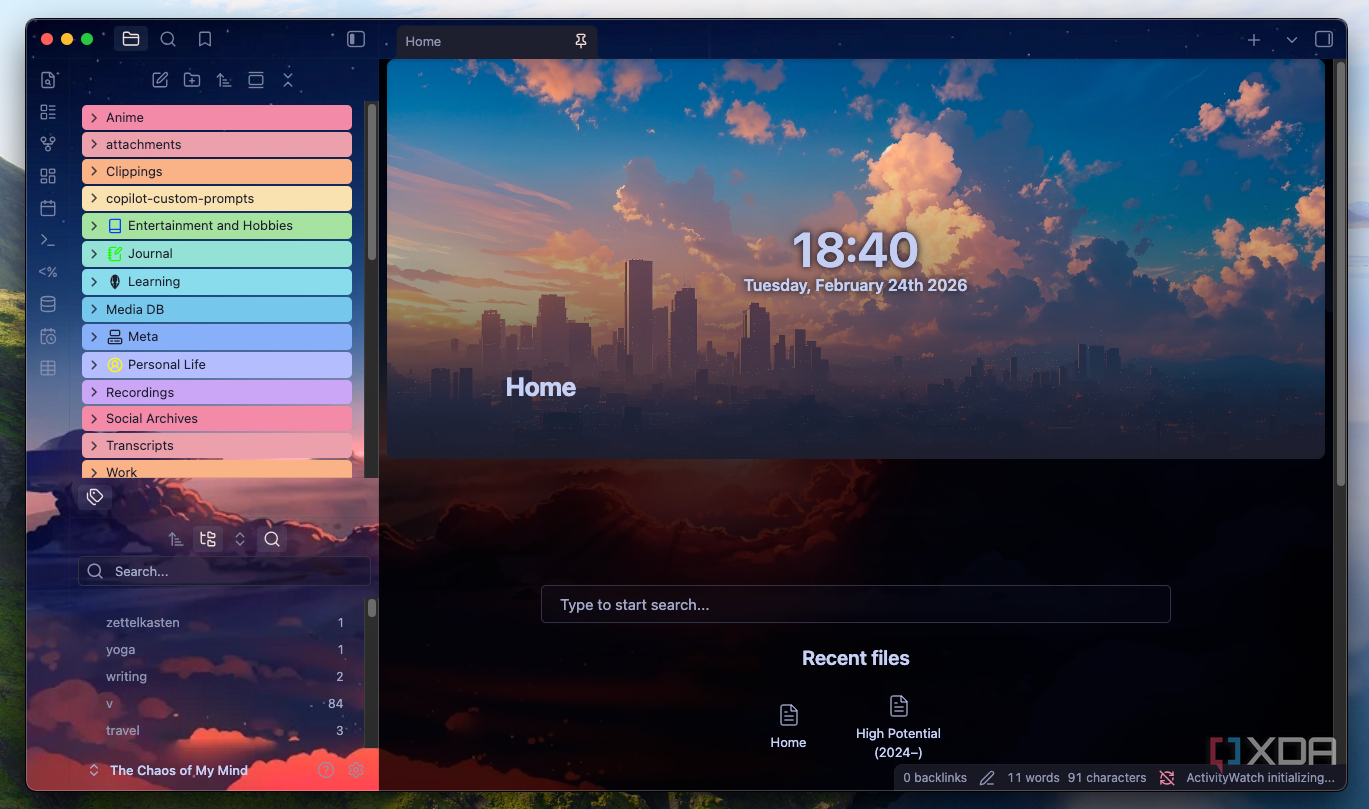This screenshot has height=809, width=1369.
Task: Toggle auto-reveal current file in explorer
Action: (x=256, y=80)
